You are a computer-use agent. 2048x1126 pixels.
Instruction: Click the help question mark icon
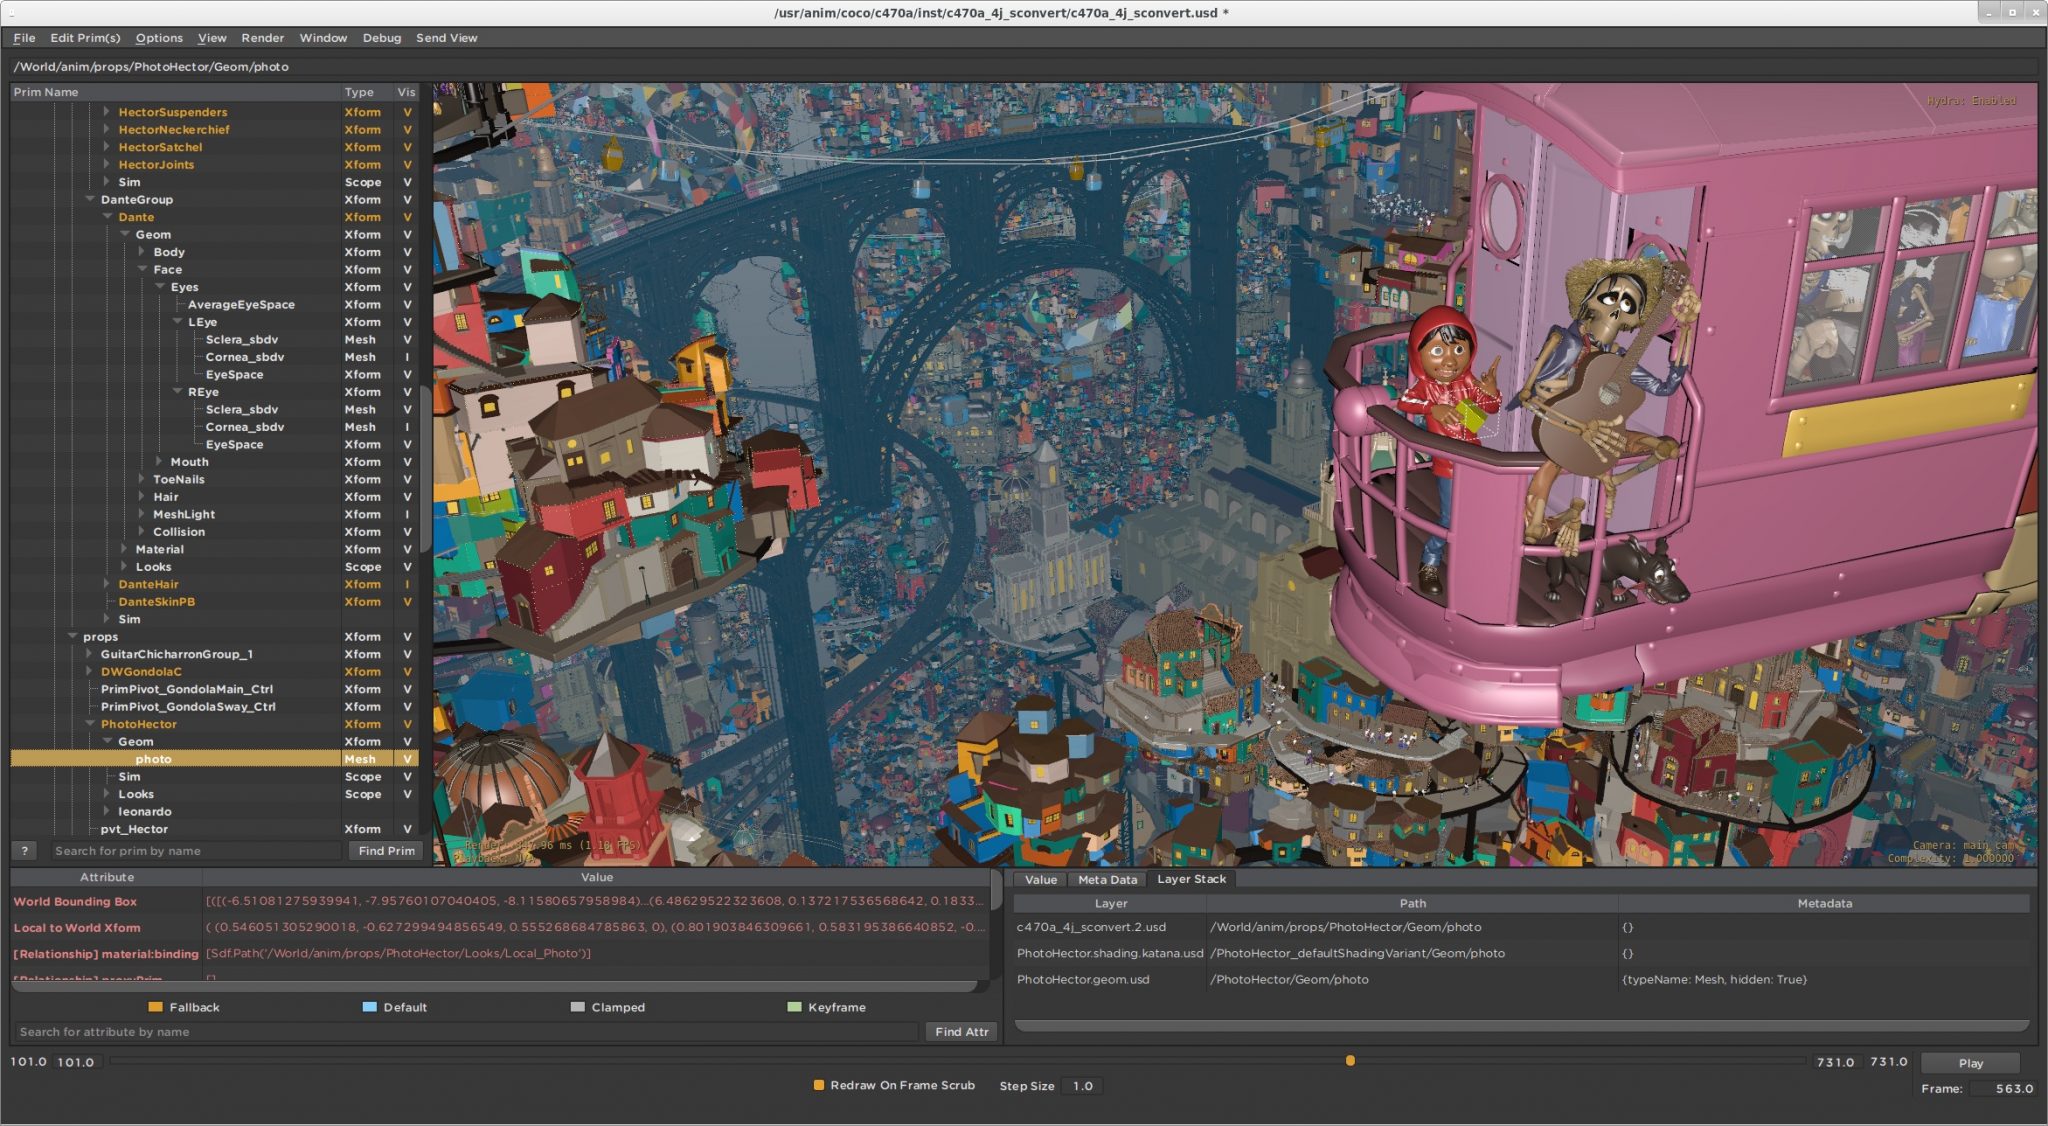(24, 850)
